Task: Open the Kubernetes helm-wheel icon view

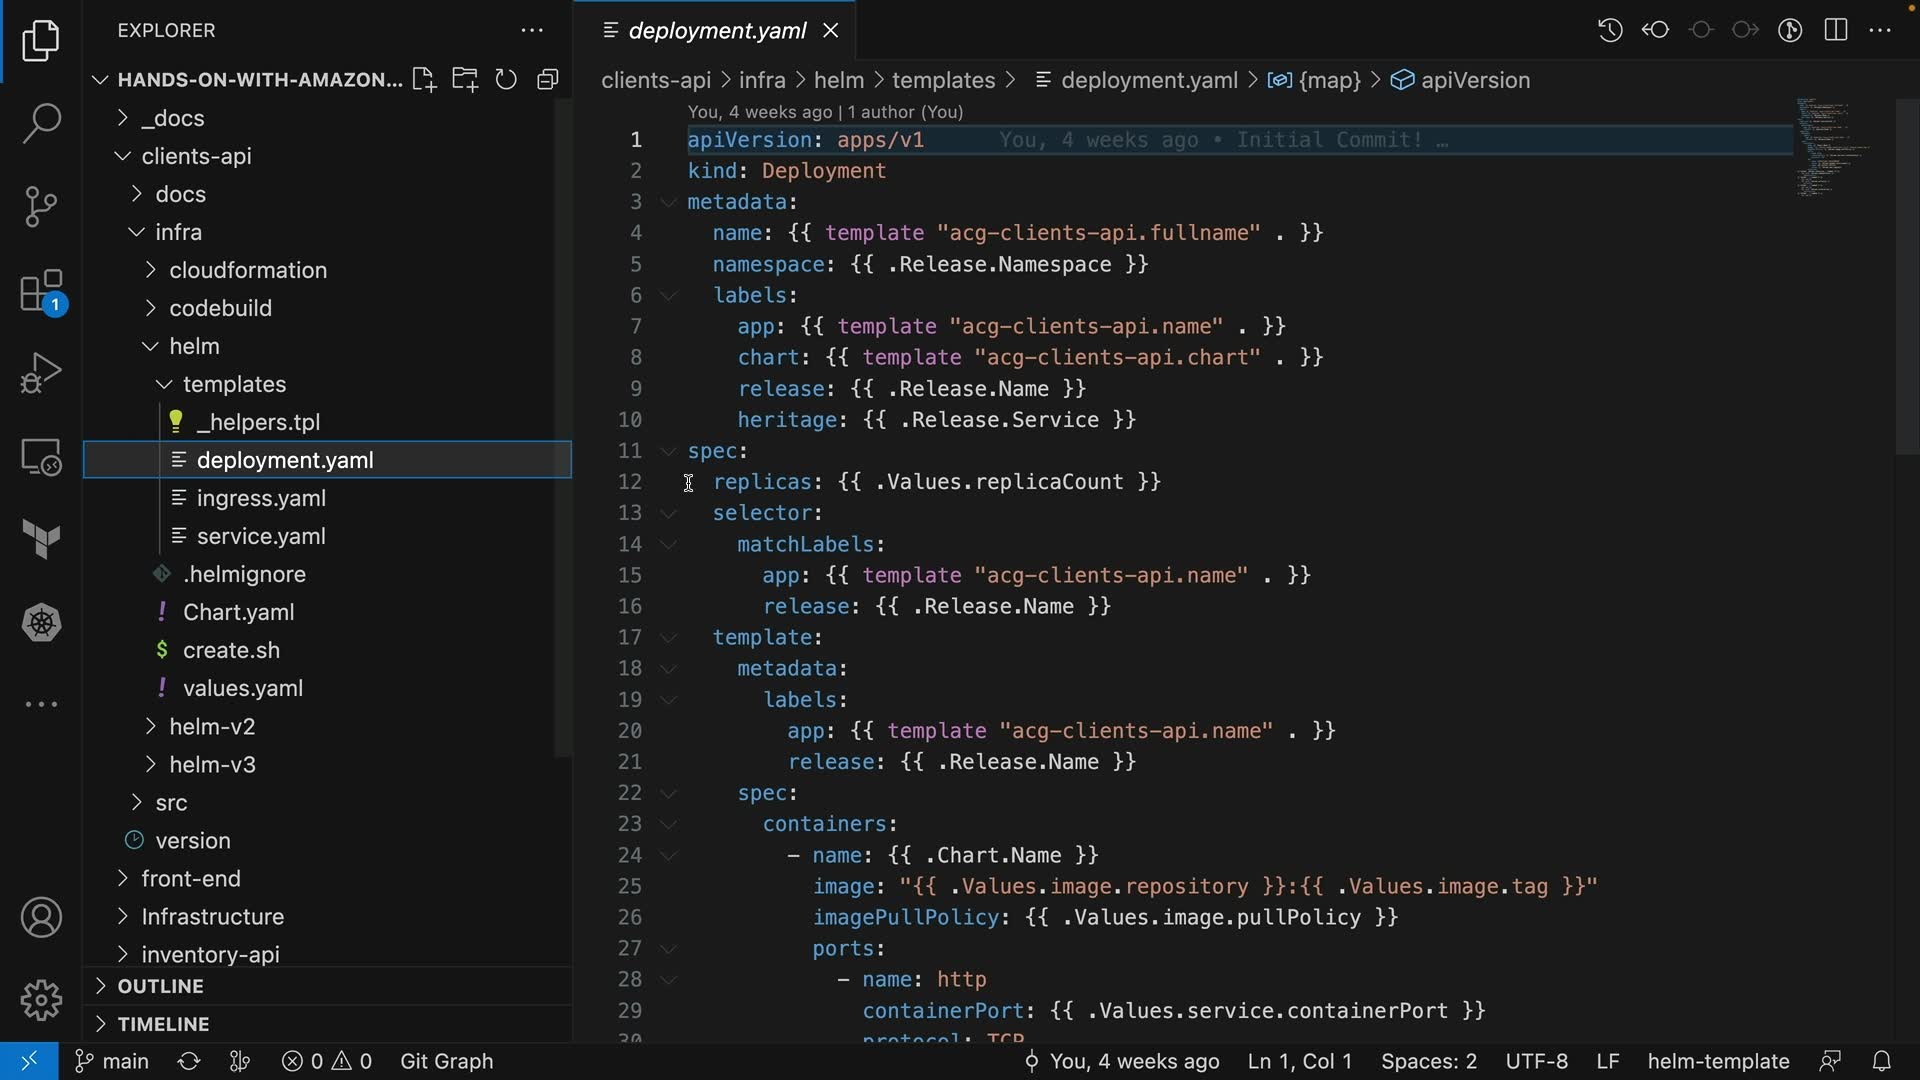Action: click(41, 623)
